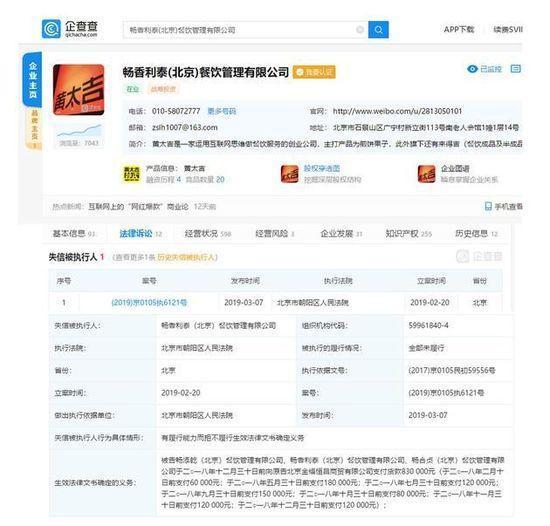
Task: Open the Qichacha logo home link
Action: (x=70, y=29)
